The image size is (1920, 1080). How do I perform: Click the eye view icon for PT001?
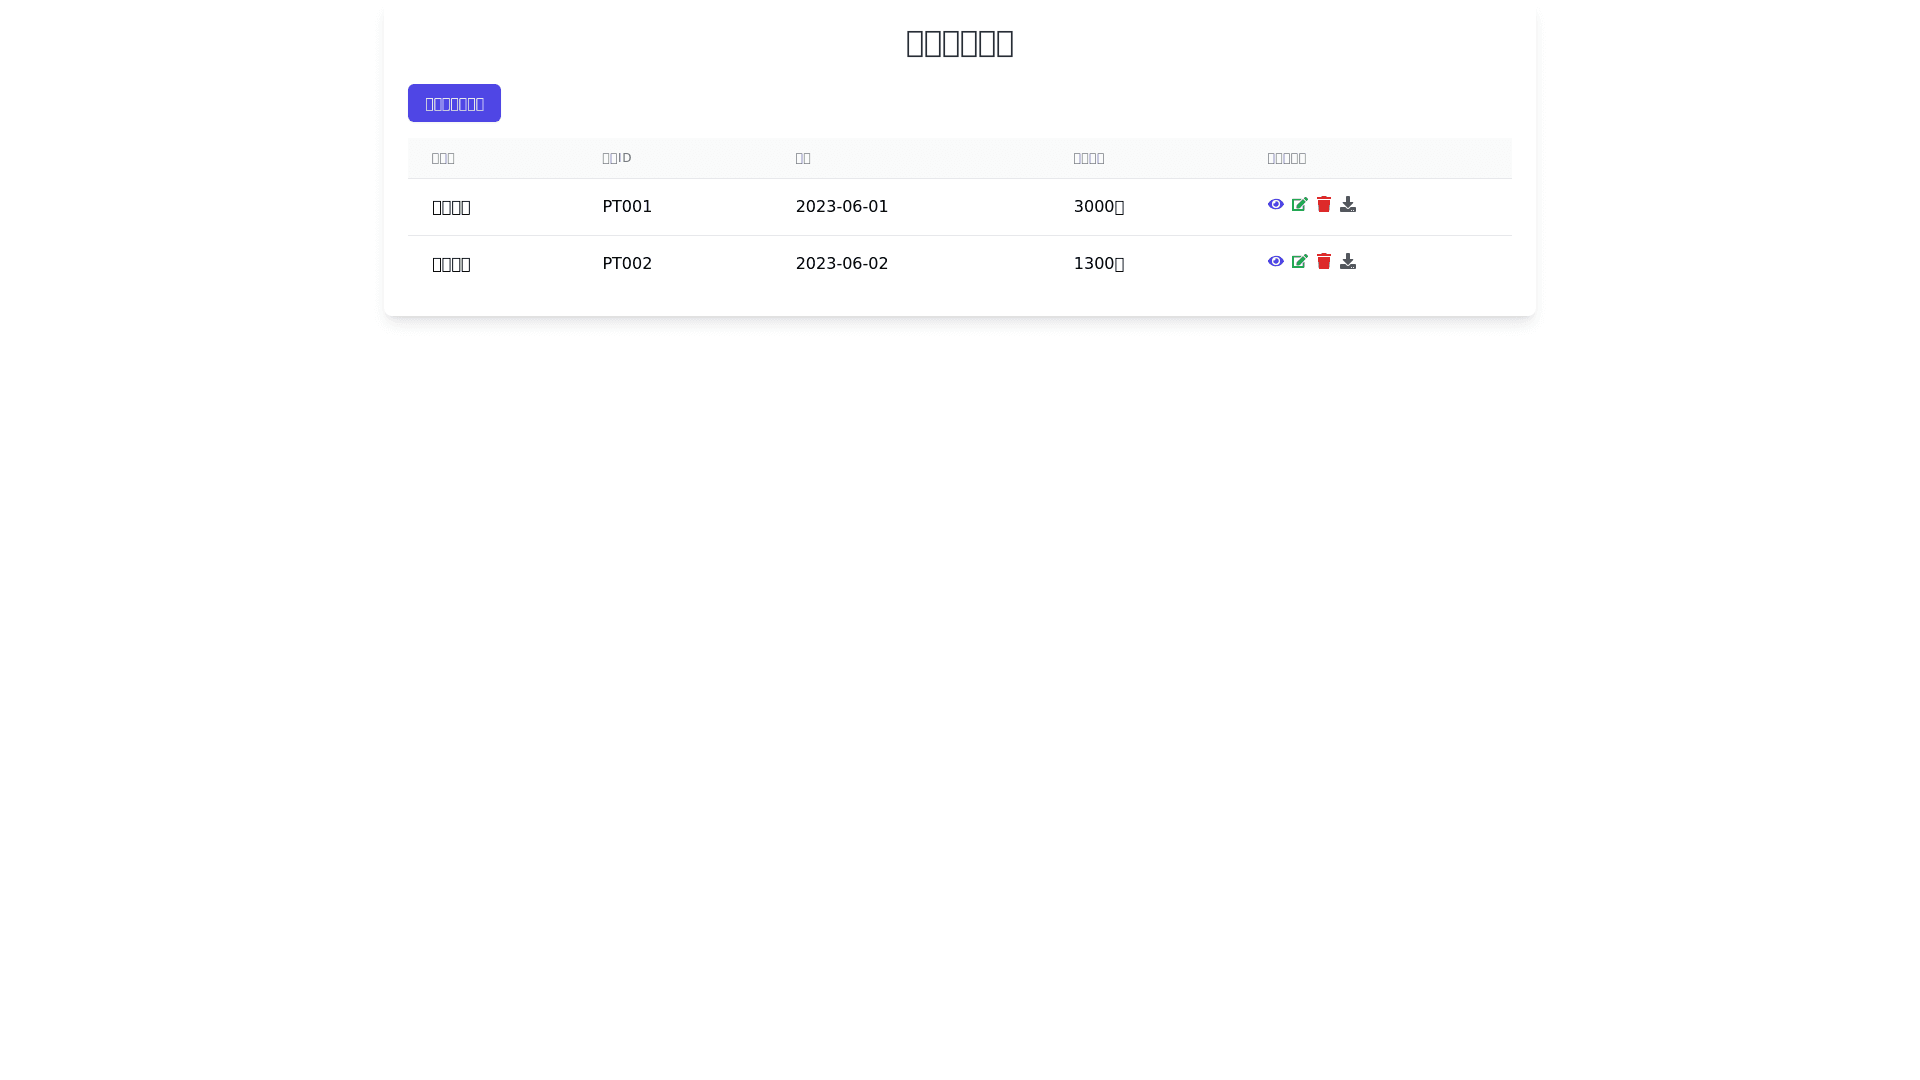coord(1275,204)
